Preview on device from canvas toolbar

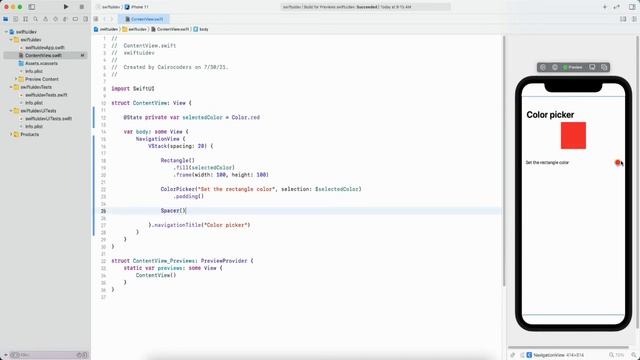[592, 67]
